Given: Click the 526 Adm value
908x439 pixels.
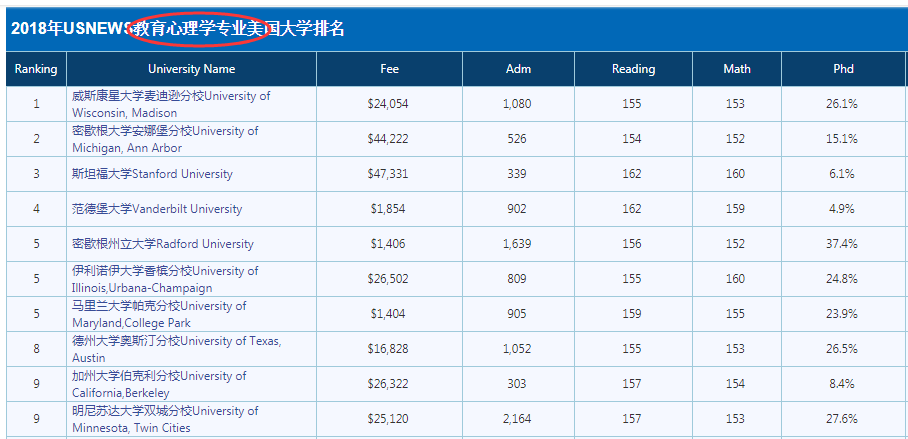Looking at the screenshot, I should [517, 139].
